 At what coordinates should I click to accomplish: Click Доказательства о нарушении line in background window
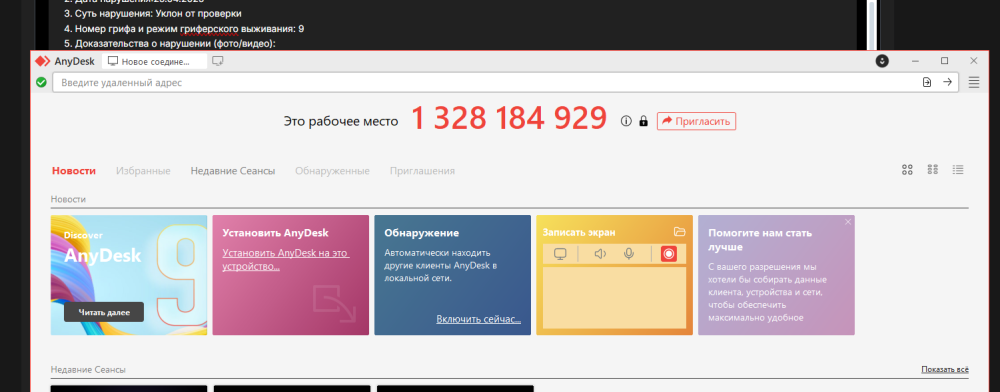[x=170, y=44]
